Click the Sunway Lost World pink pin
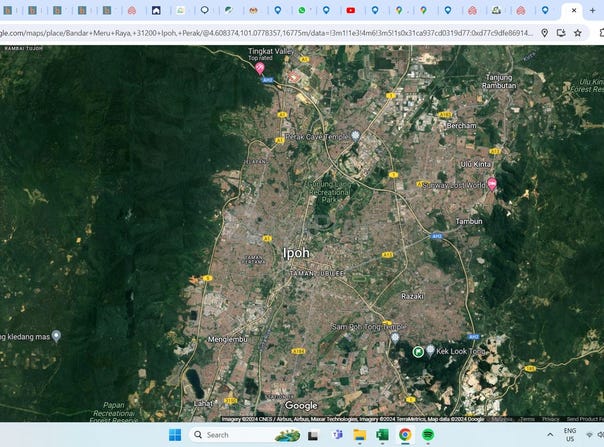The height and width of the screenshot is (447, 604). 492,184
